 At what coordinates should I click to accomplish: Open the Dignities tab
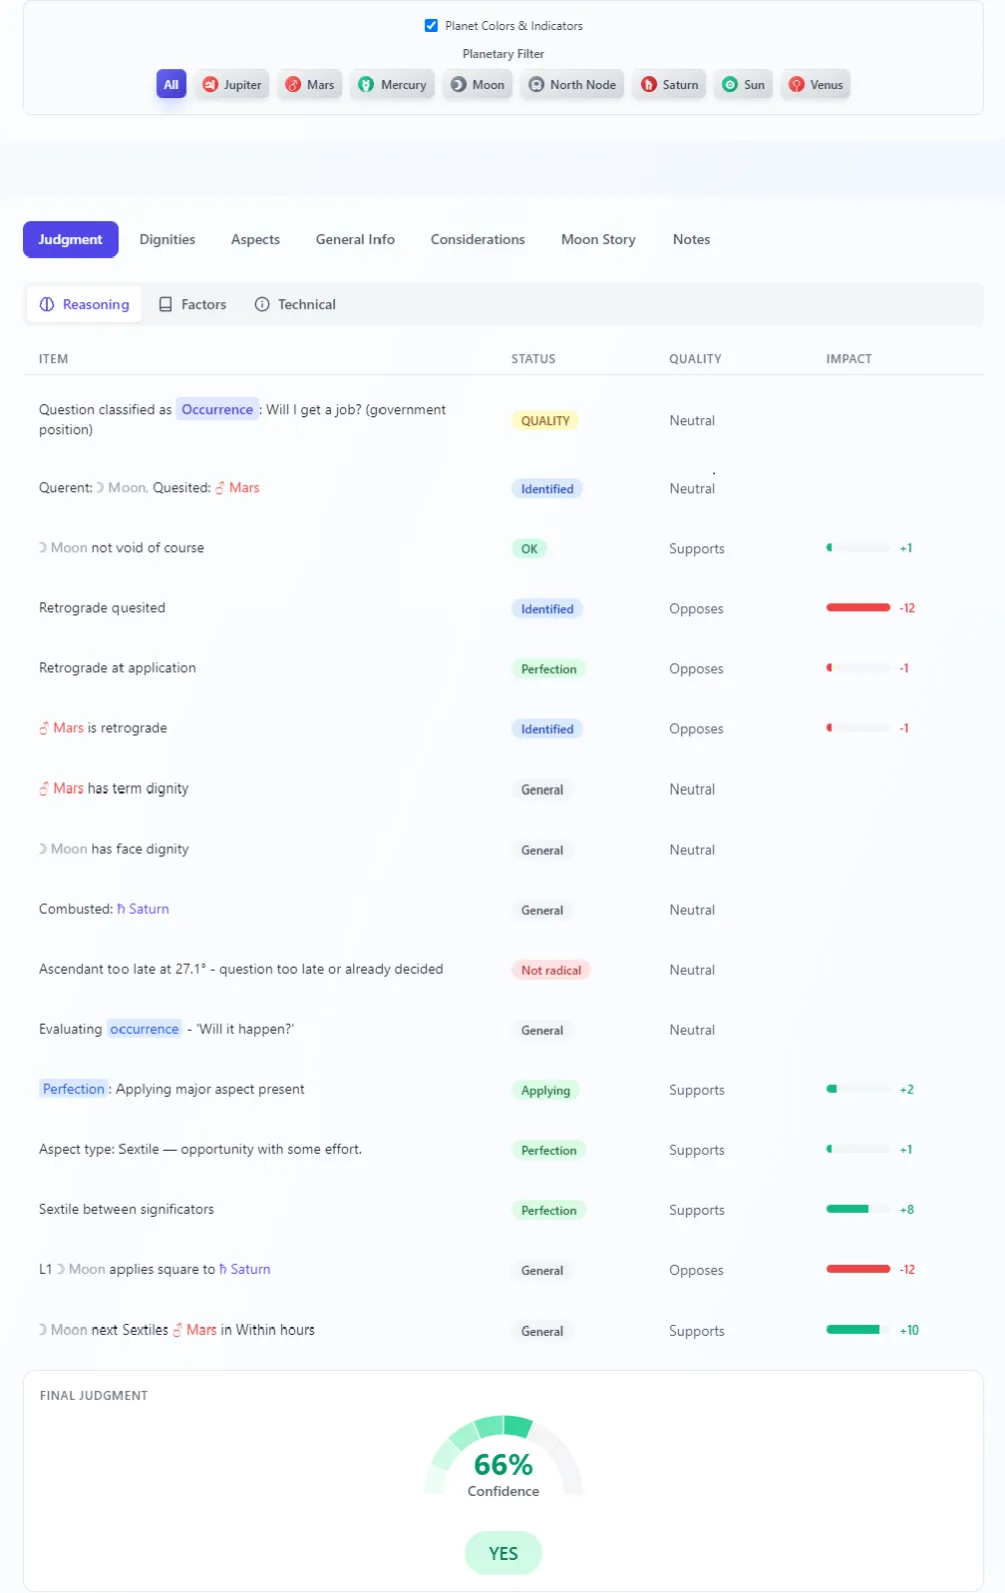click(x=167, y=240)
